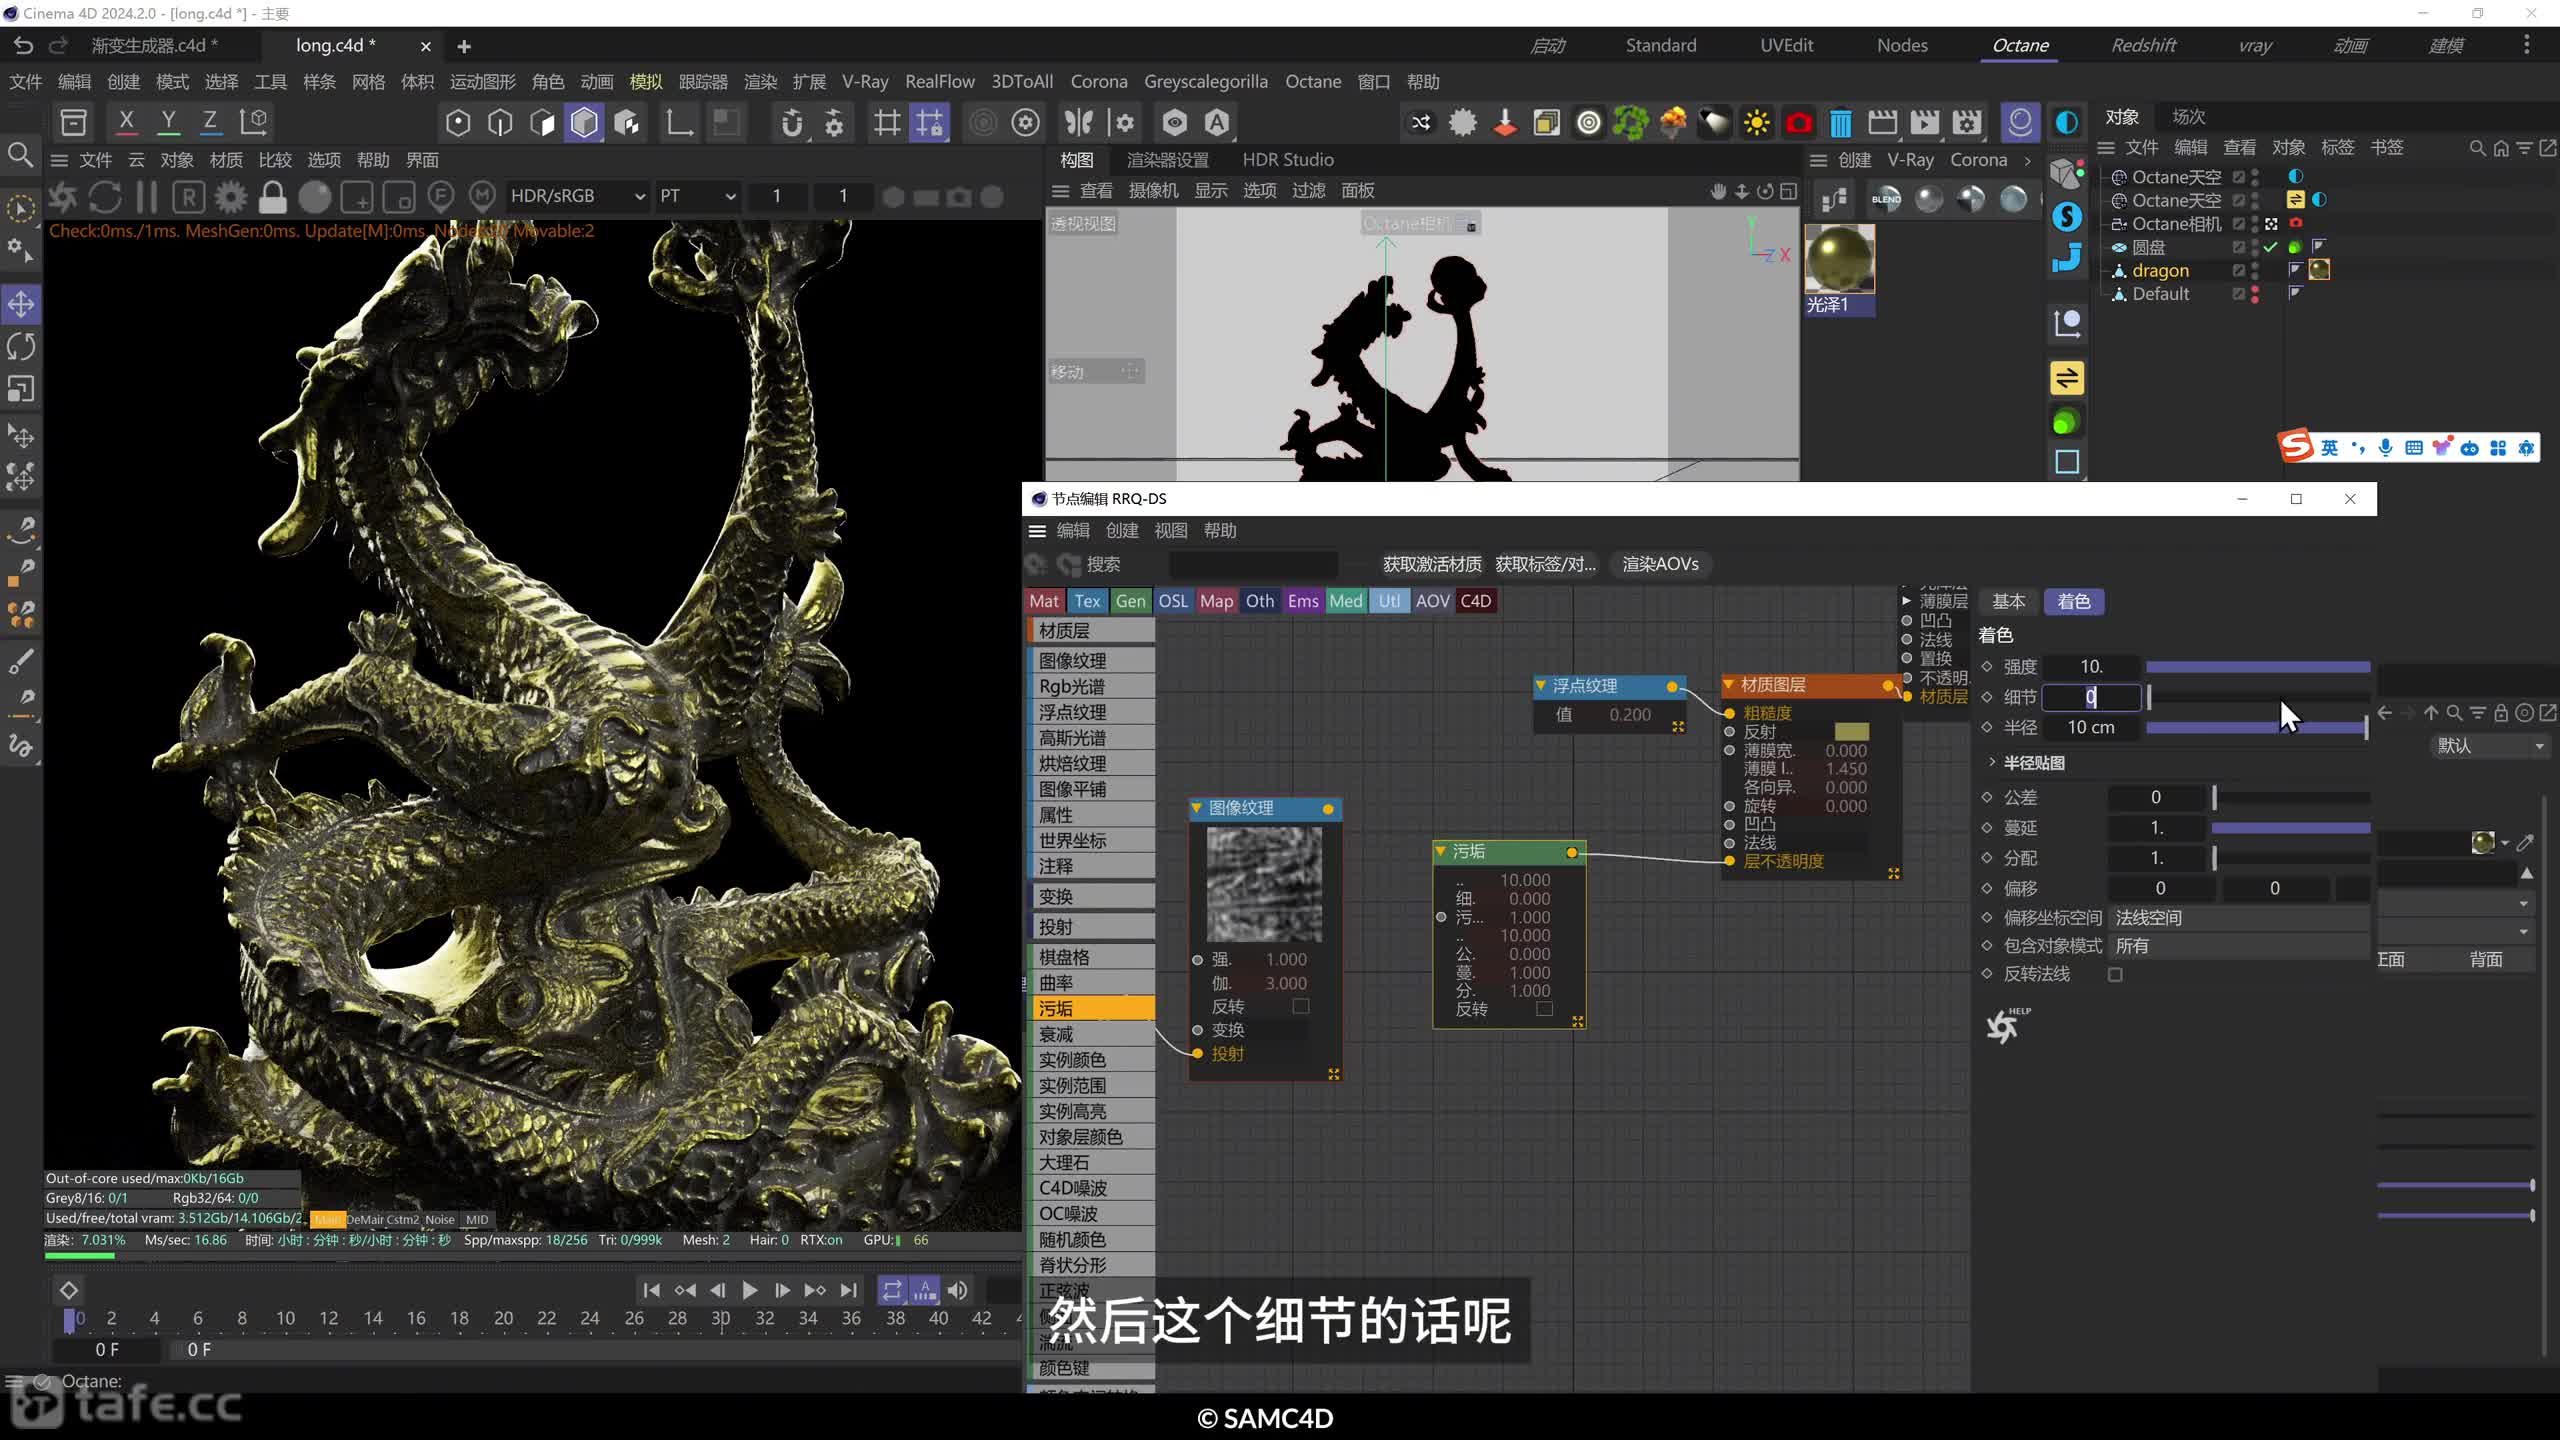Expand the 半径贴图 section
Image resolution: width=2560 pixels, height=1440 pixels.
coord(1992,762)
